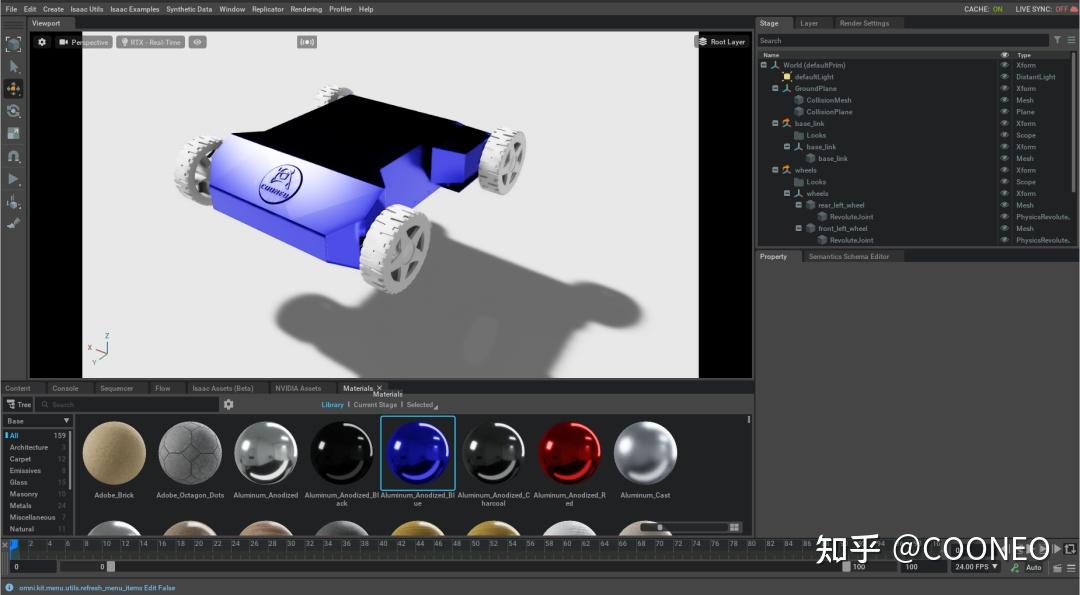
Task: Click the status bar info icon
Action: [x=9, y=588]
